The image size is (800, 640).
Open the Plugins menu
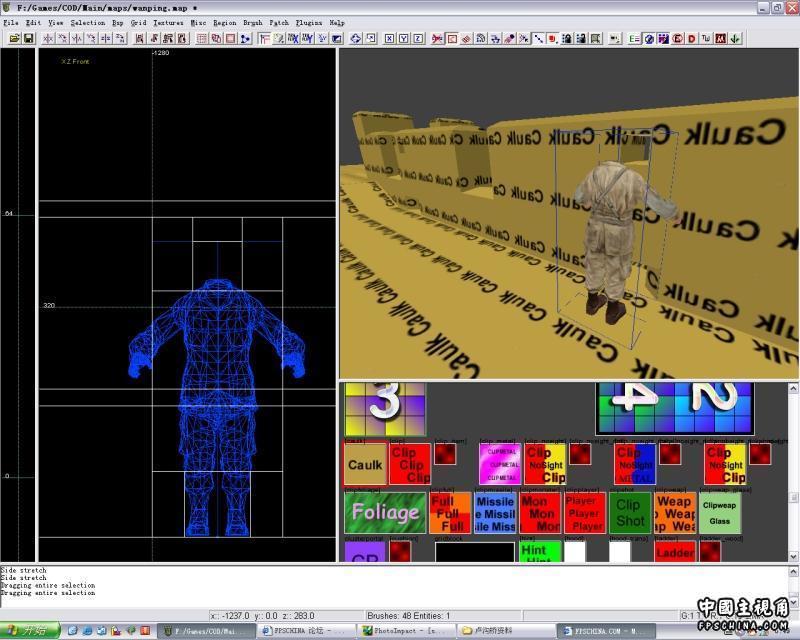(309, 22)
